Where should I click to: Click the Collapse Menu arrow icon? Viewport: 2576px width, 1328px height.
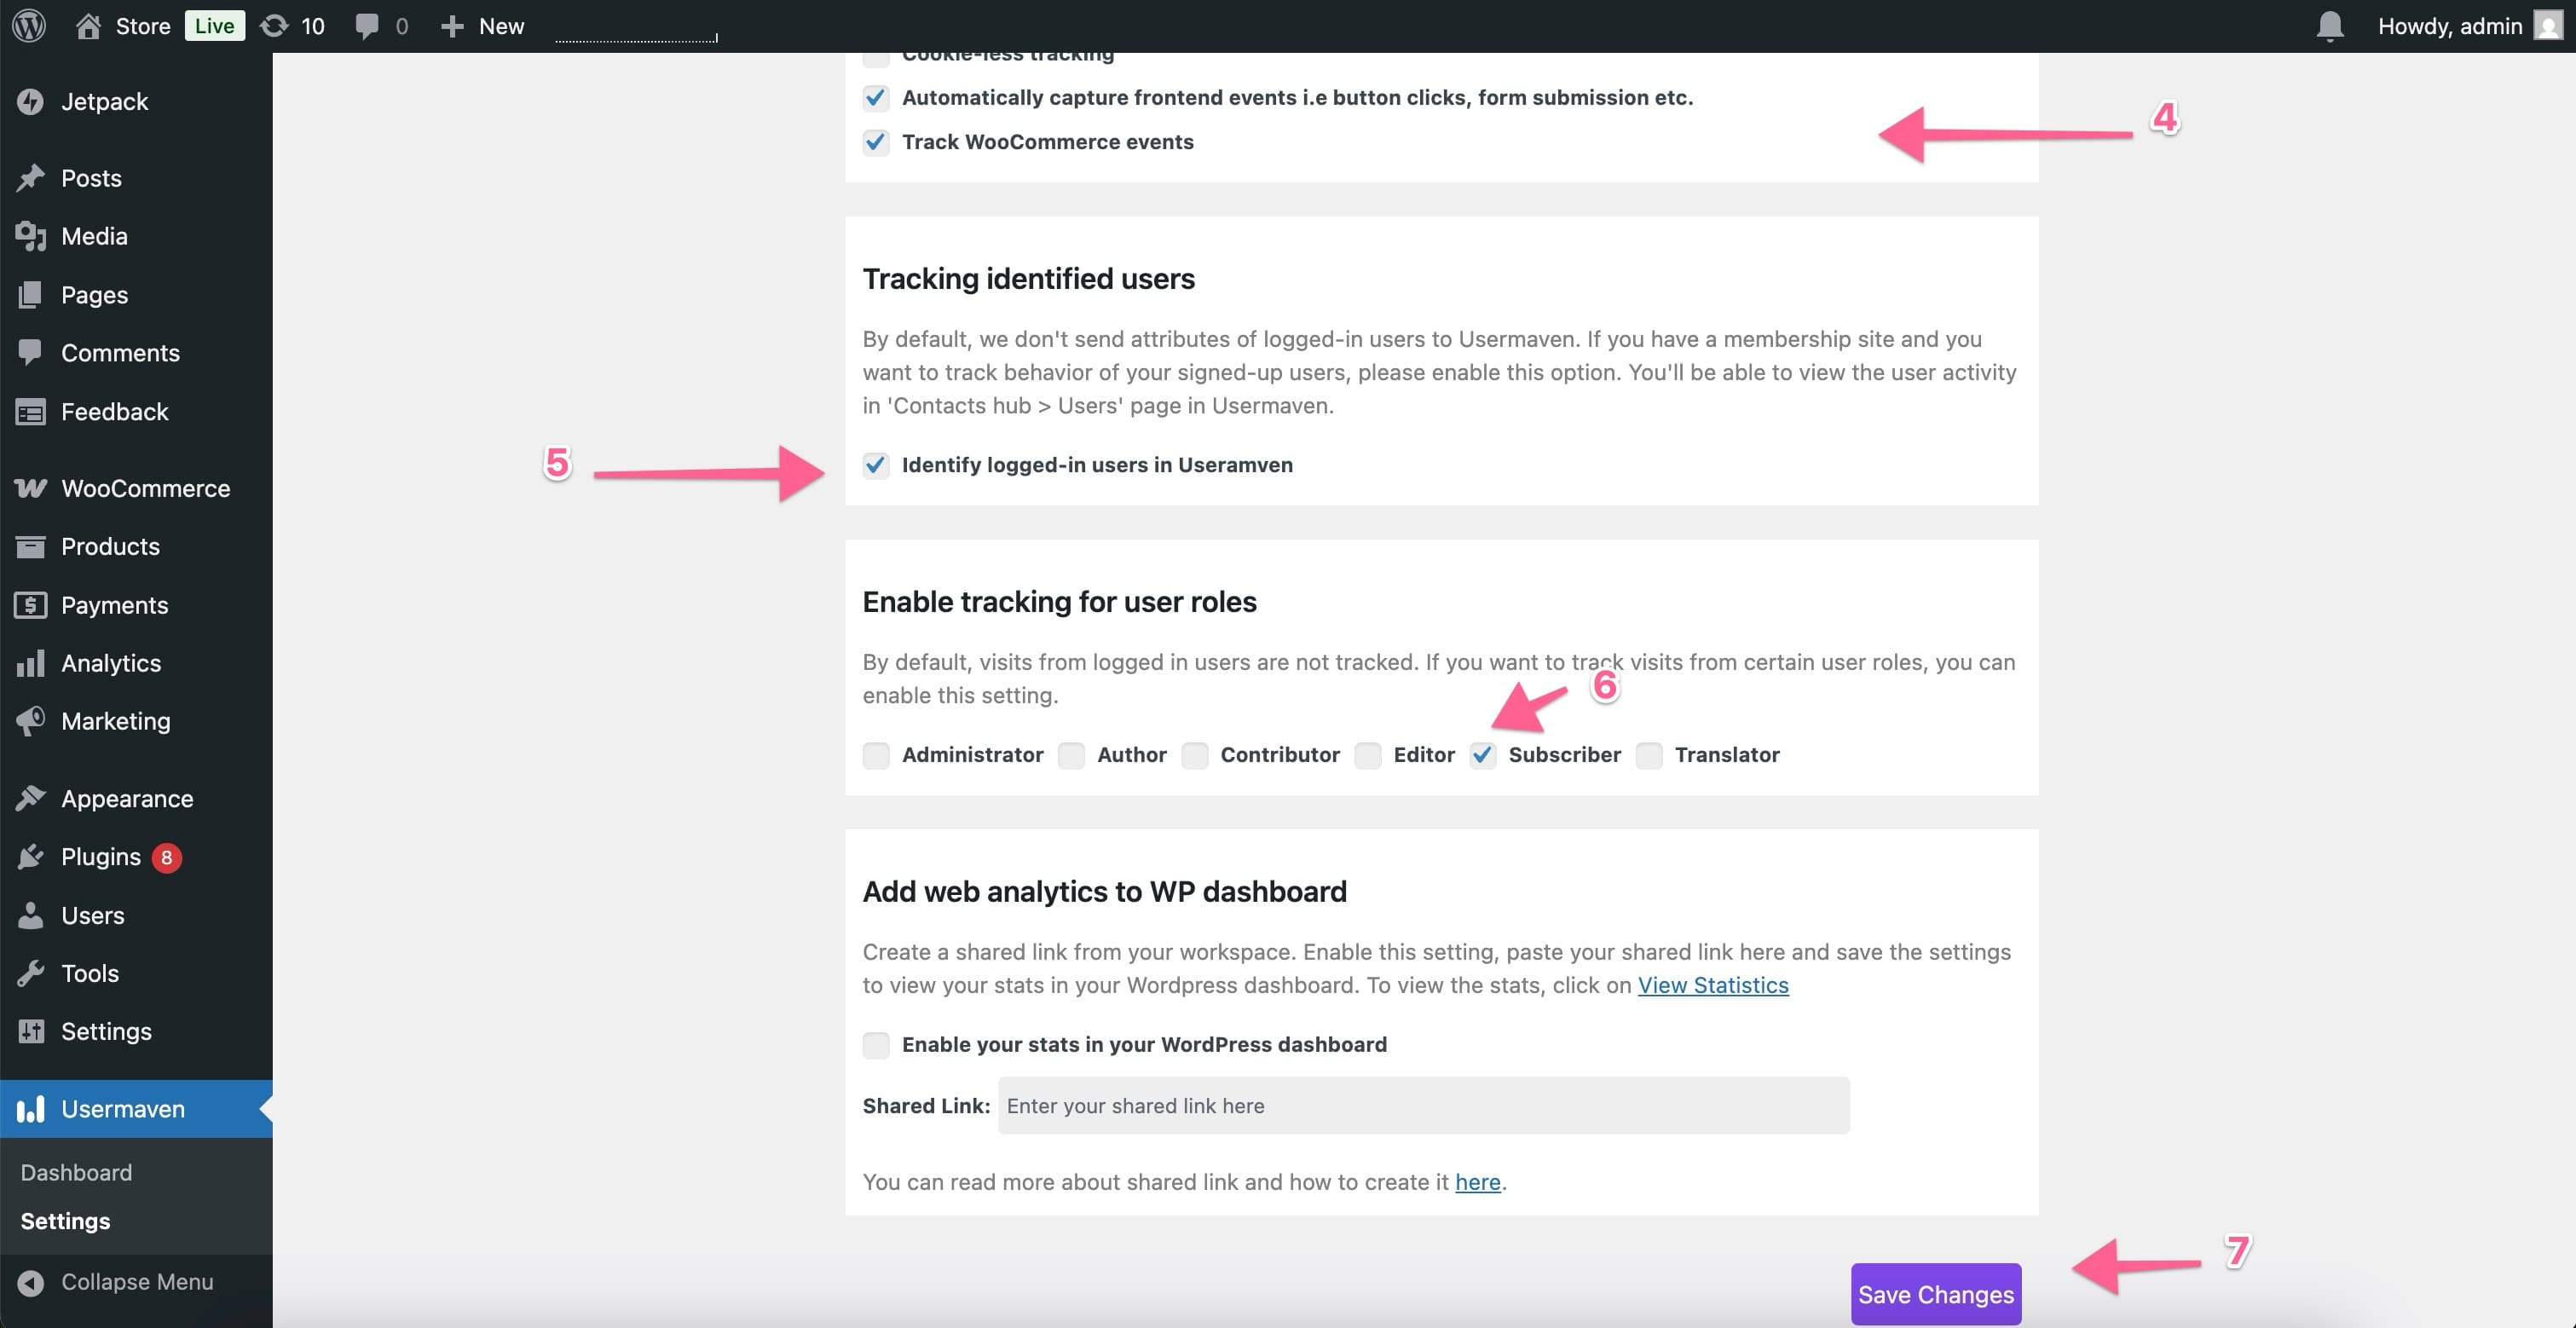[x=31, y=1282]
